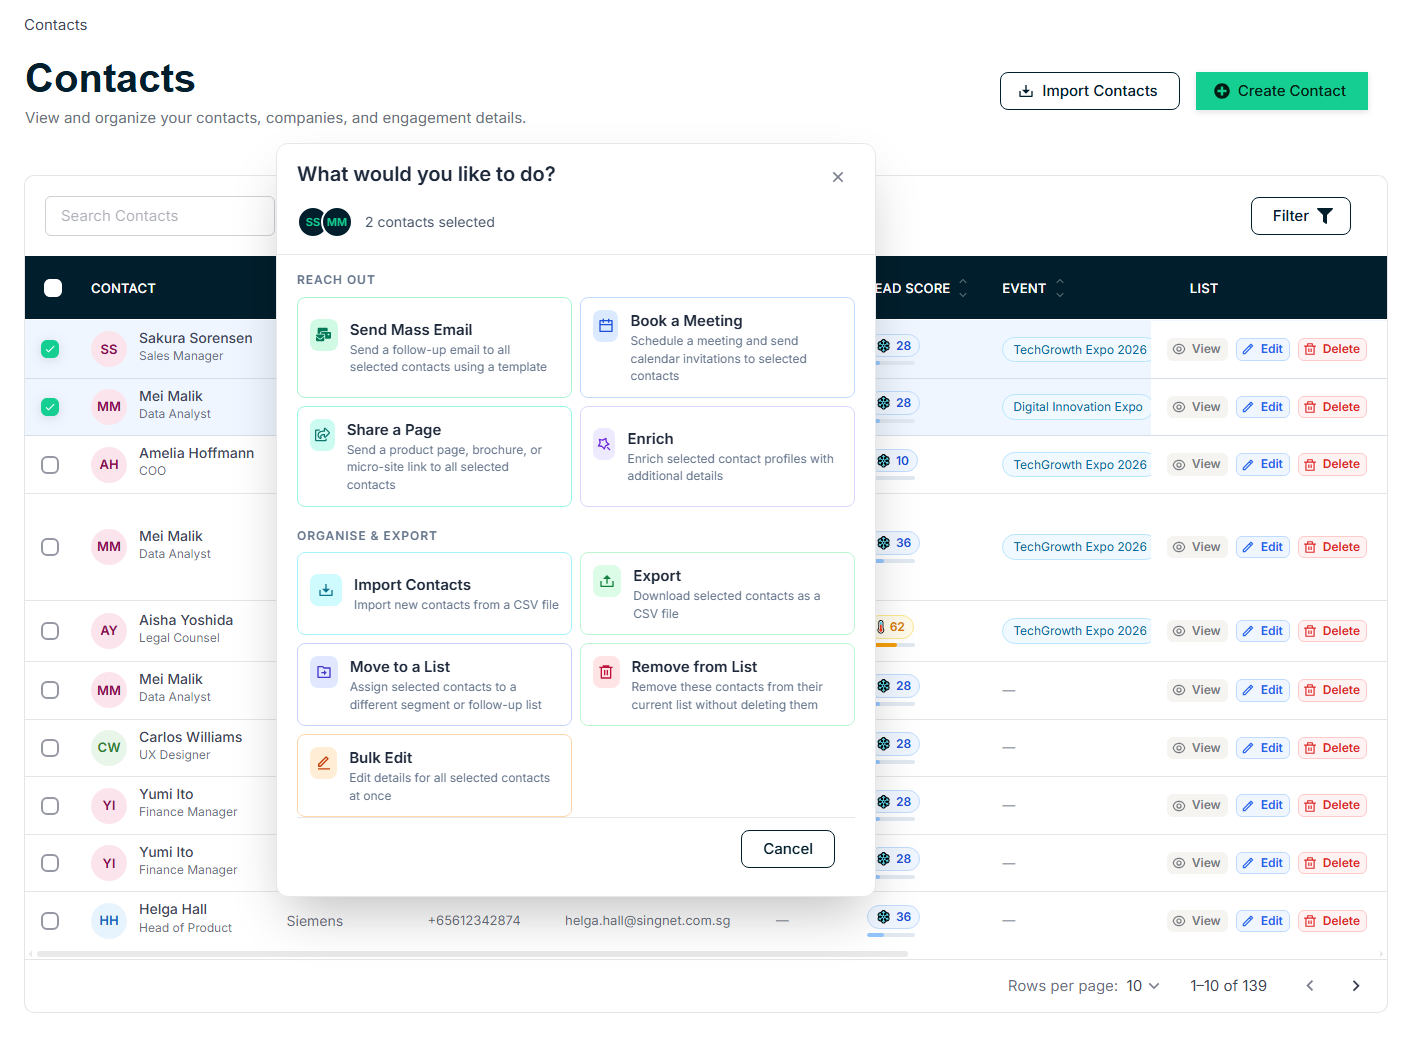
Task: Select Helga Hall's row checkbox
Action: [x=50, y=921]
